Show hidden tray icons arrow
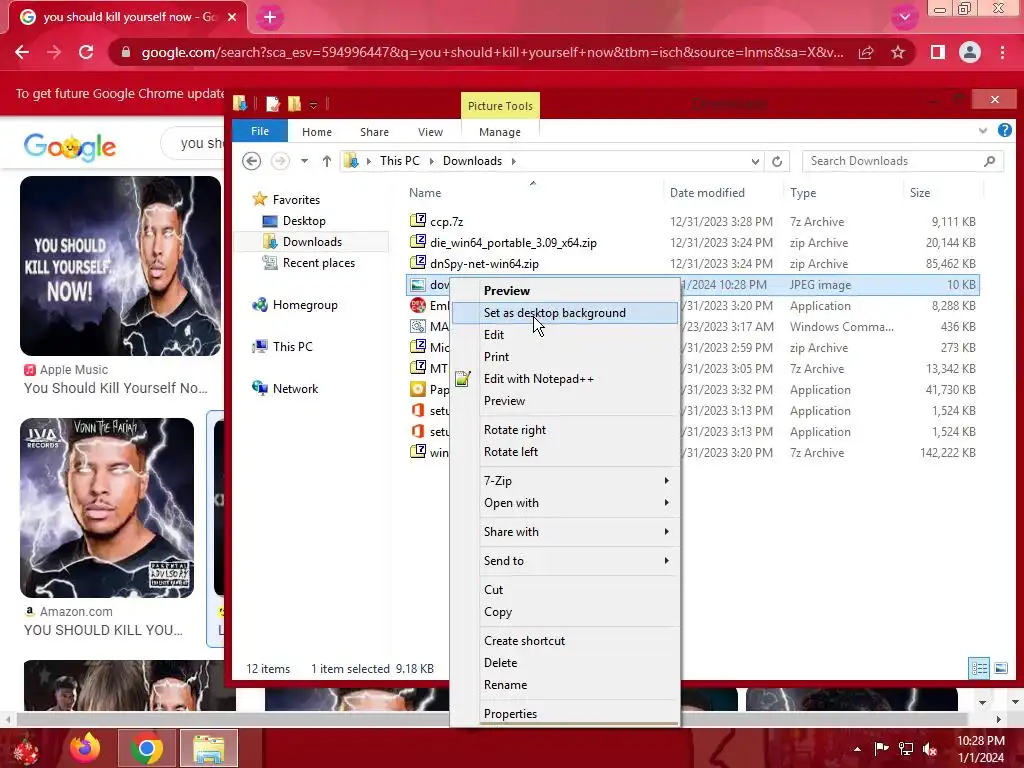This screenshot has height=768, width=1024. [x=857, y=749]
